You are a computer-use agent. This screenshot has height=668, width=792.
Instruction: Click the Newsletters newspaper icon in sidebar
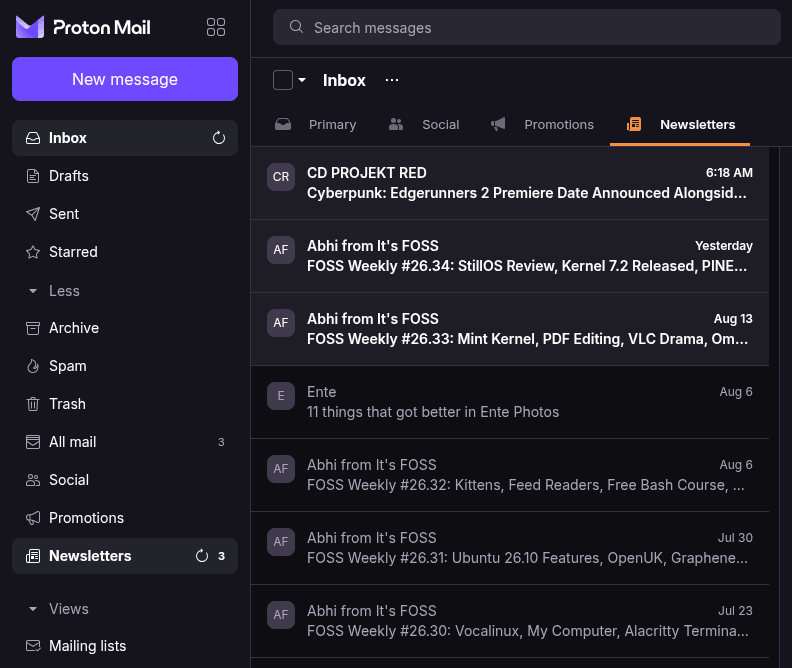click(33, 556)
